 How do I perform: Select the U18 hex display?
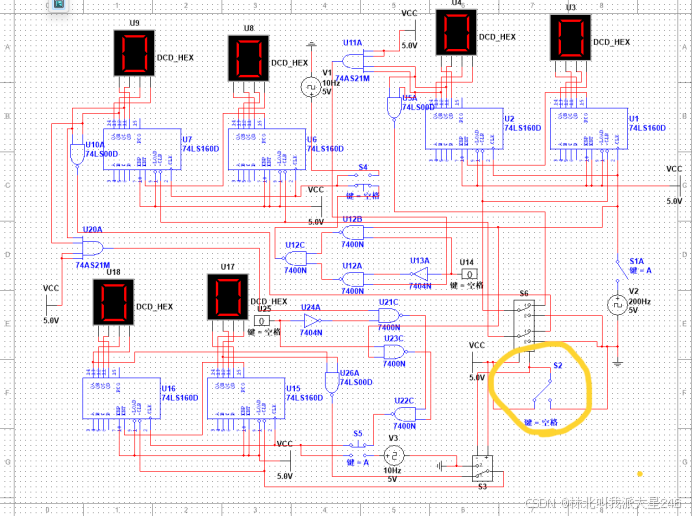(x=113, y=302)
